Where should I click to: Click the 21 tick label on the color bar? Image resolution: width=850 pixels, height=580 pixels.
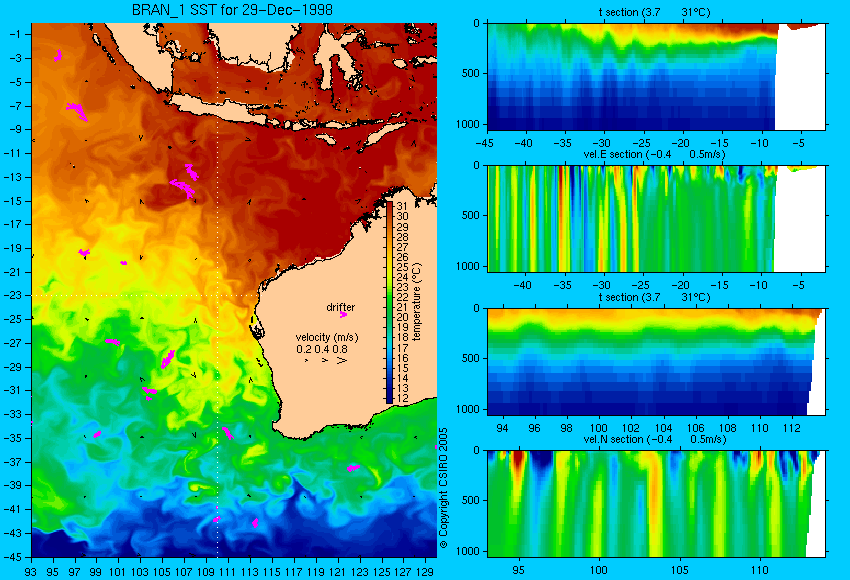click(402, 307)
